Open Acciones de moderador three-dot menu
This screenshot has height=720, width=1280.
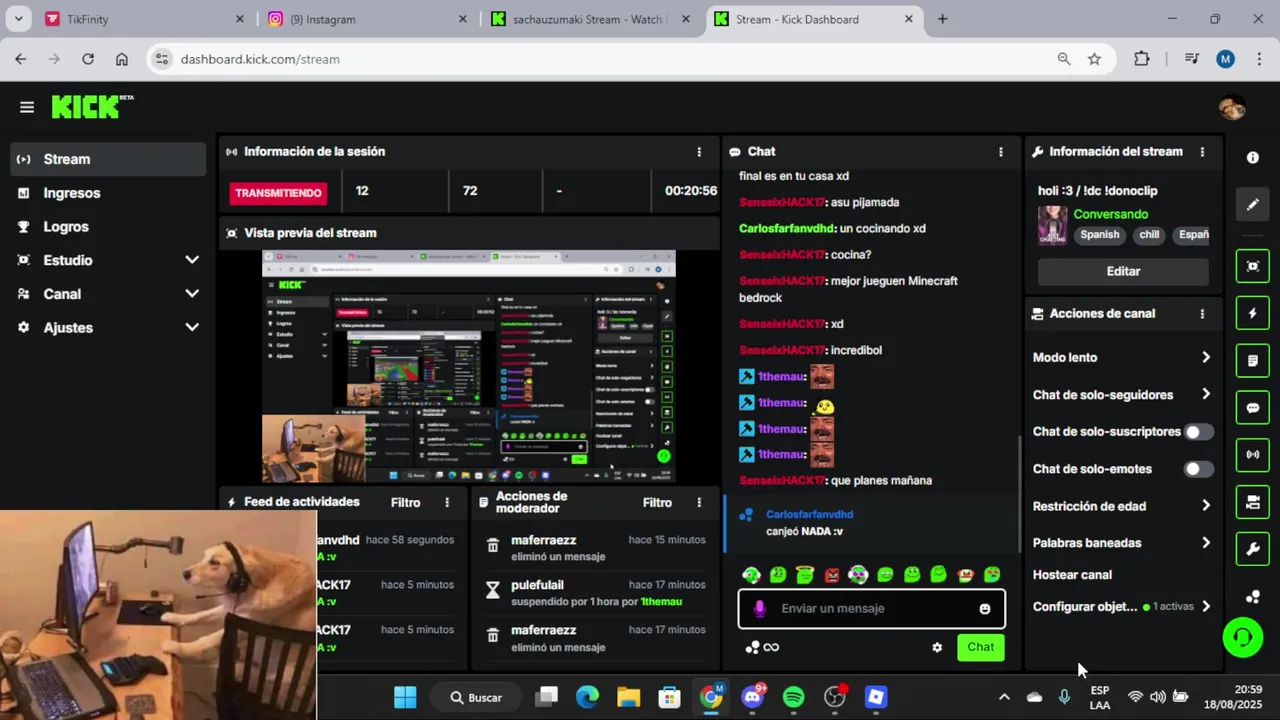(x=699, y=503)
